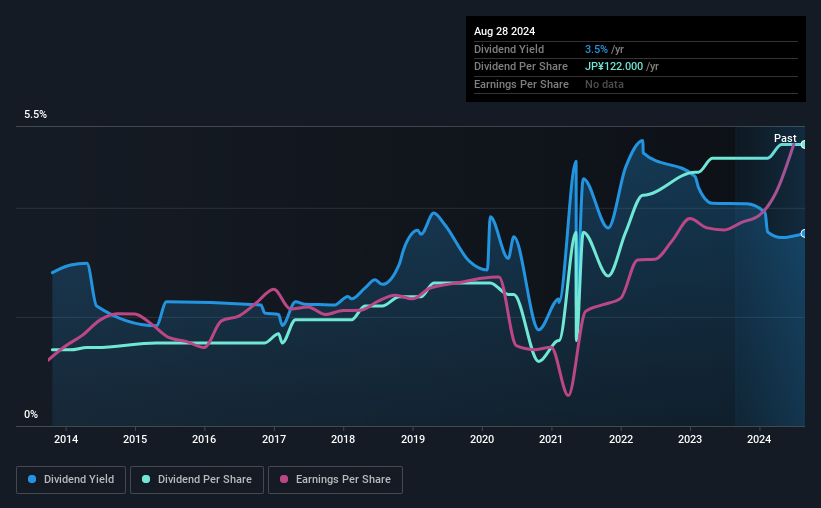
Task: Click the 2020 x-axis year label
Action: (482, 438)
